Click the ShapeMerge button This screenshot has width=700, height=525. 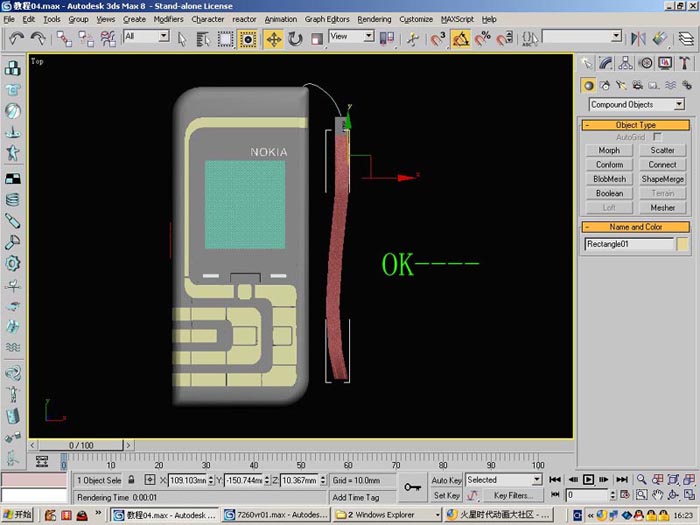[x=662, y=179]
